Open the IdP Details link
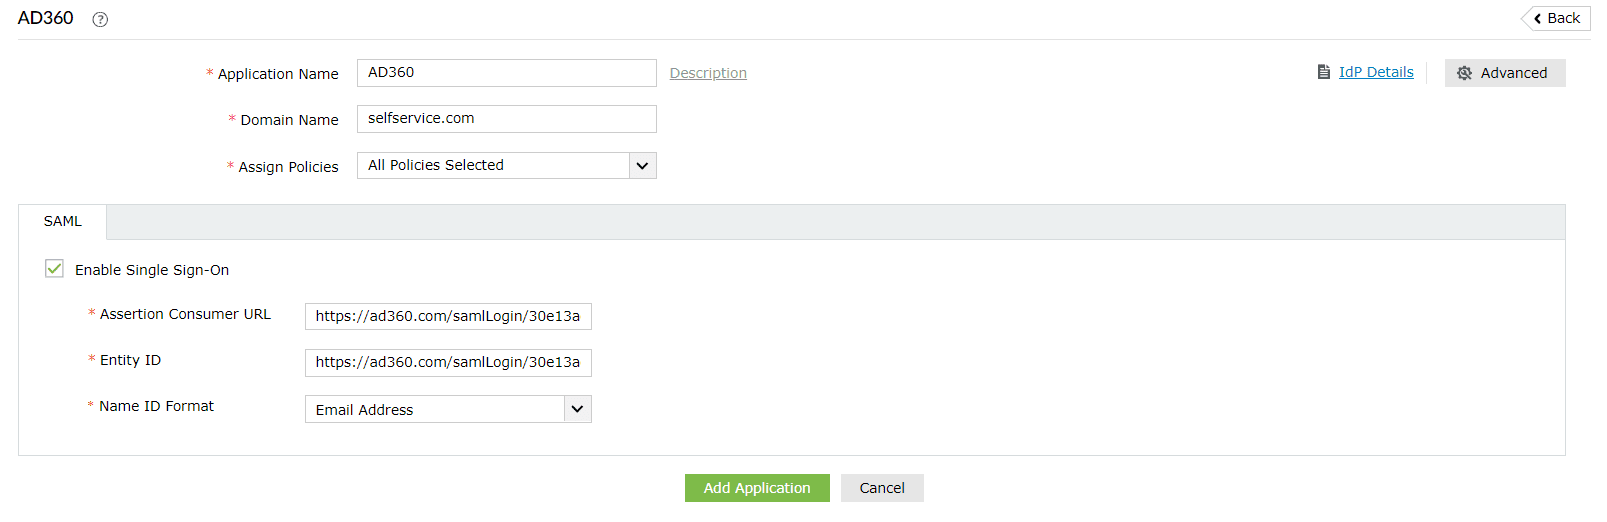1607x522 pixels. pyautogui.click(x=1376, y=72)
